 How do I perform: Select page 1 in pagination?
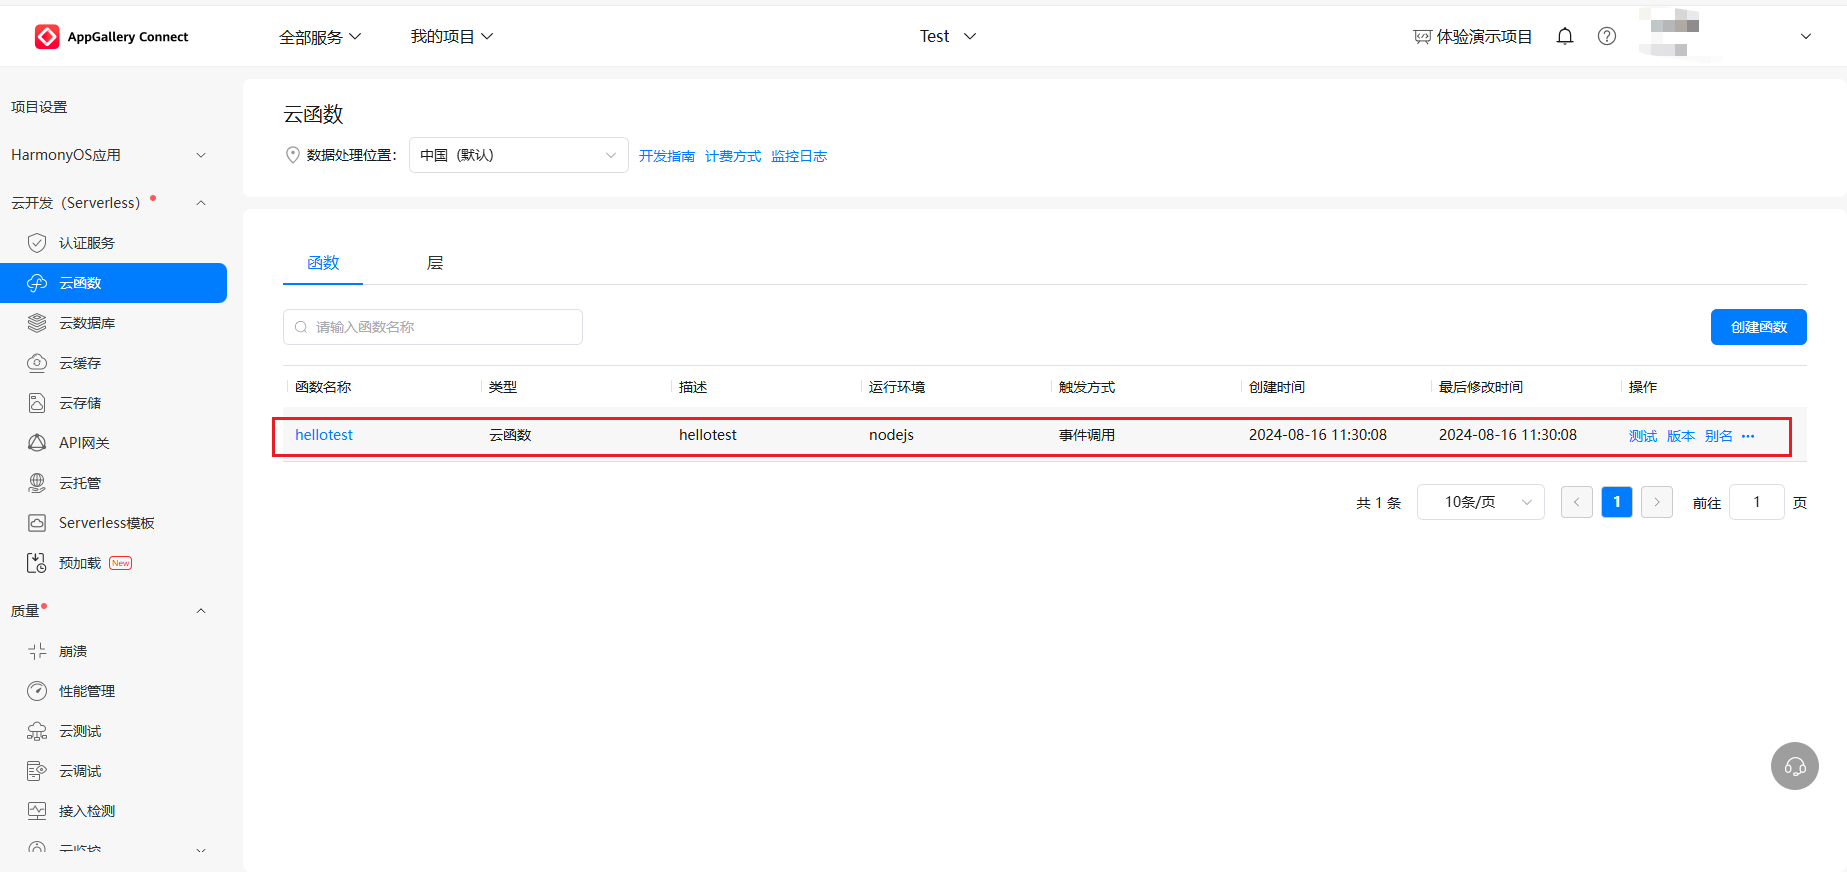pos(1617,502)
